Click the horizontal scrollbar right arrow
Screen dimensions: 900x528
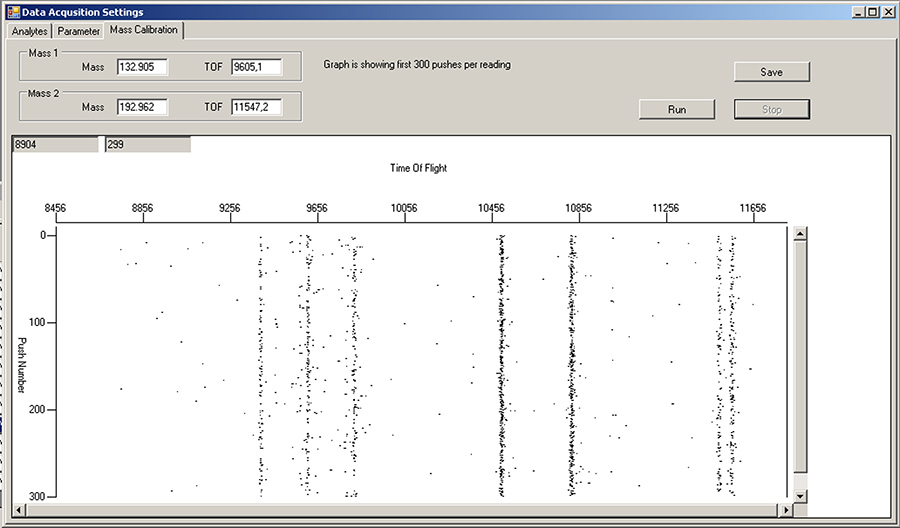pyautogui.click(x=786, y=511)
